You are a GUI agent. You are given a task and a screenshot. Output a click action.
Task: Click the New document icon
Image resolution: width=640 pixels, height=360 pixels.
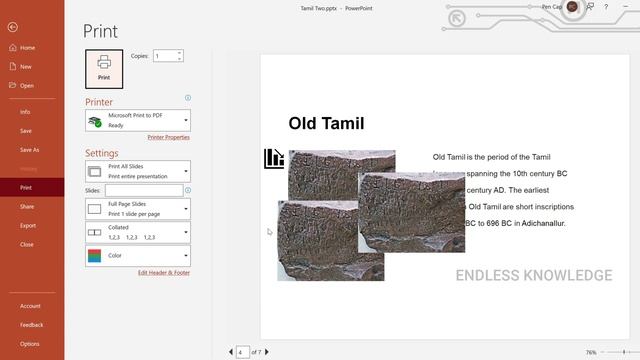click(x=13, y=67)
